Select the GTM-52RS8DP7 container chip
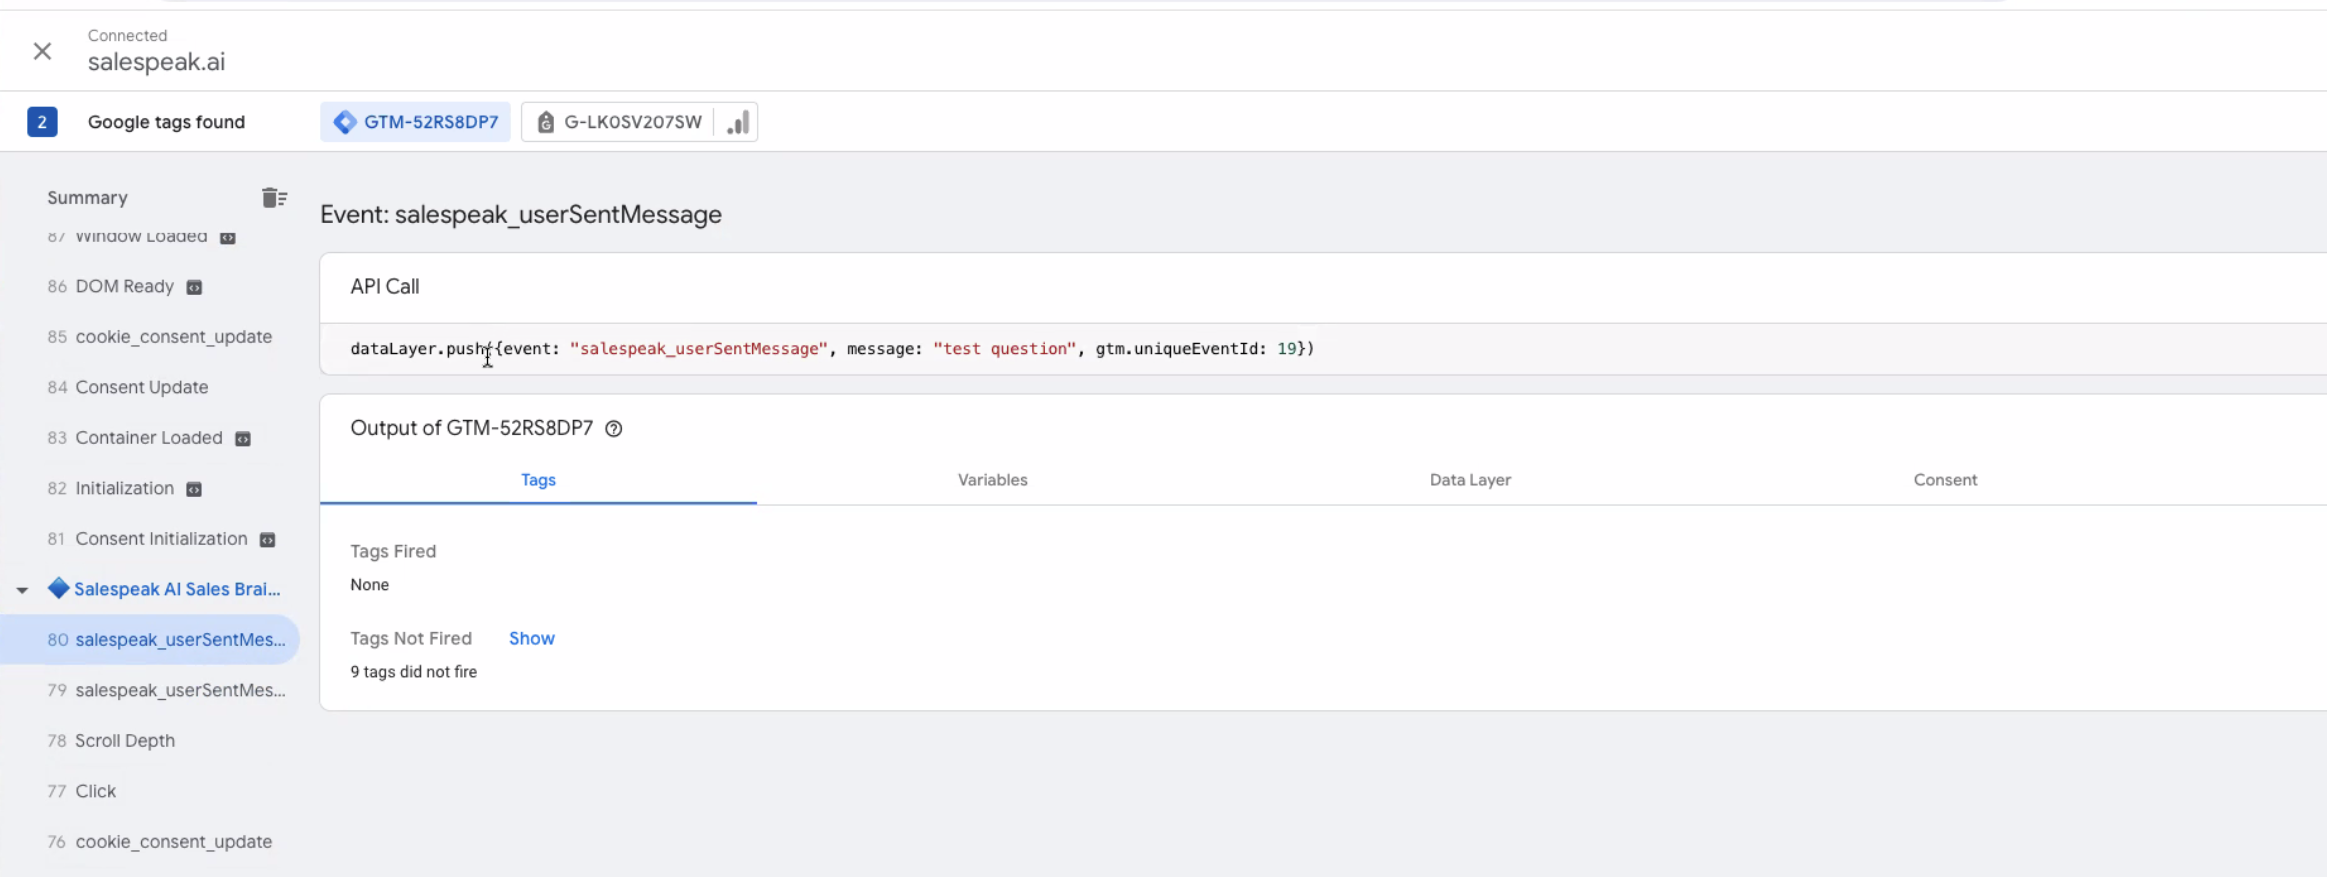 point(415,122)
